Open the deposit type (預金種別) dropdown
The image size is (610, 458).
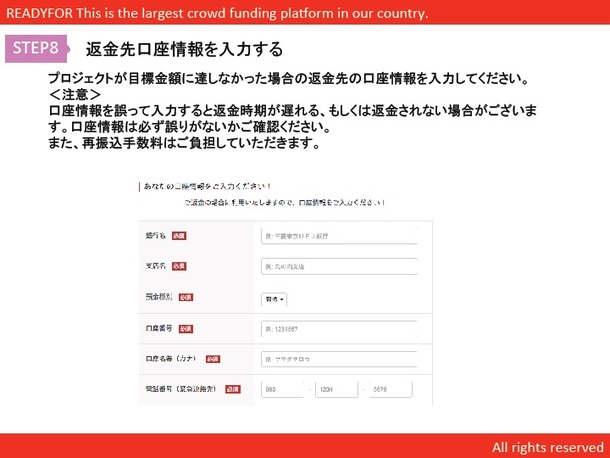pyautogui.click(x=274, y=298)
